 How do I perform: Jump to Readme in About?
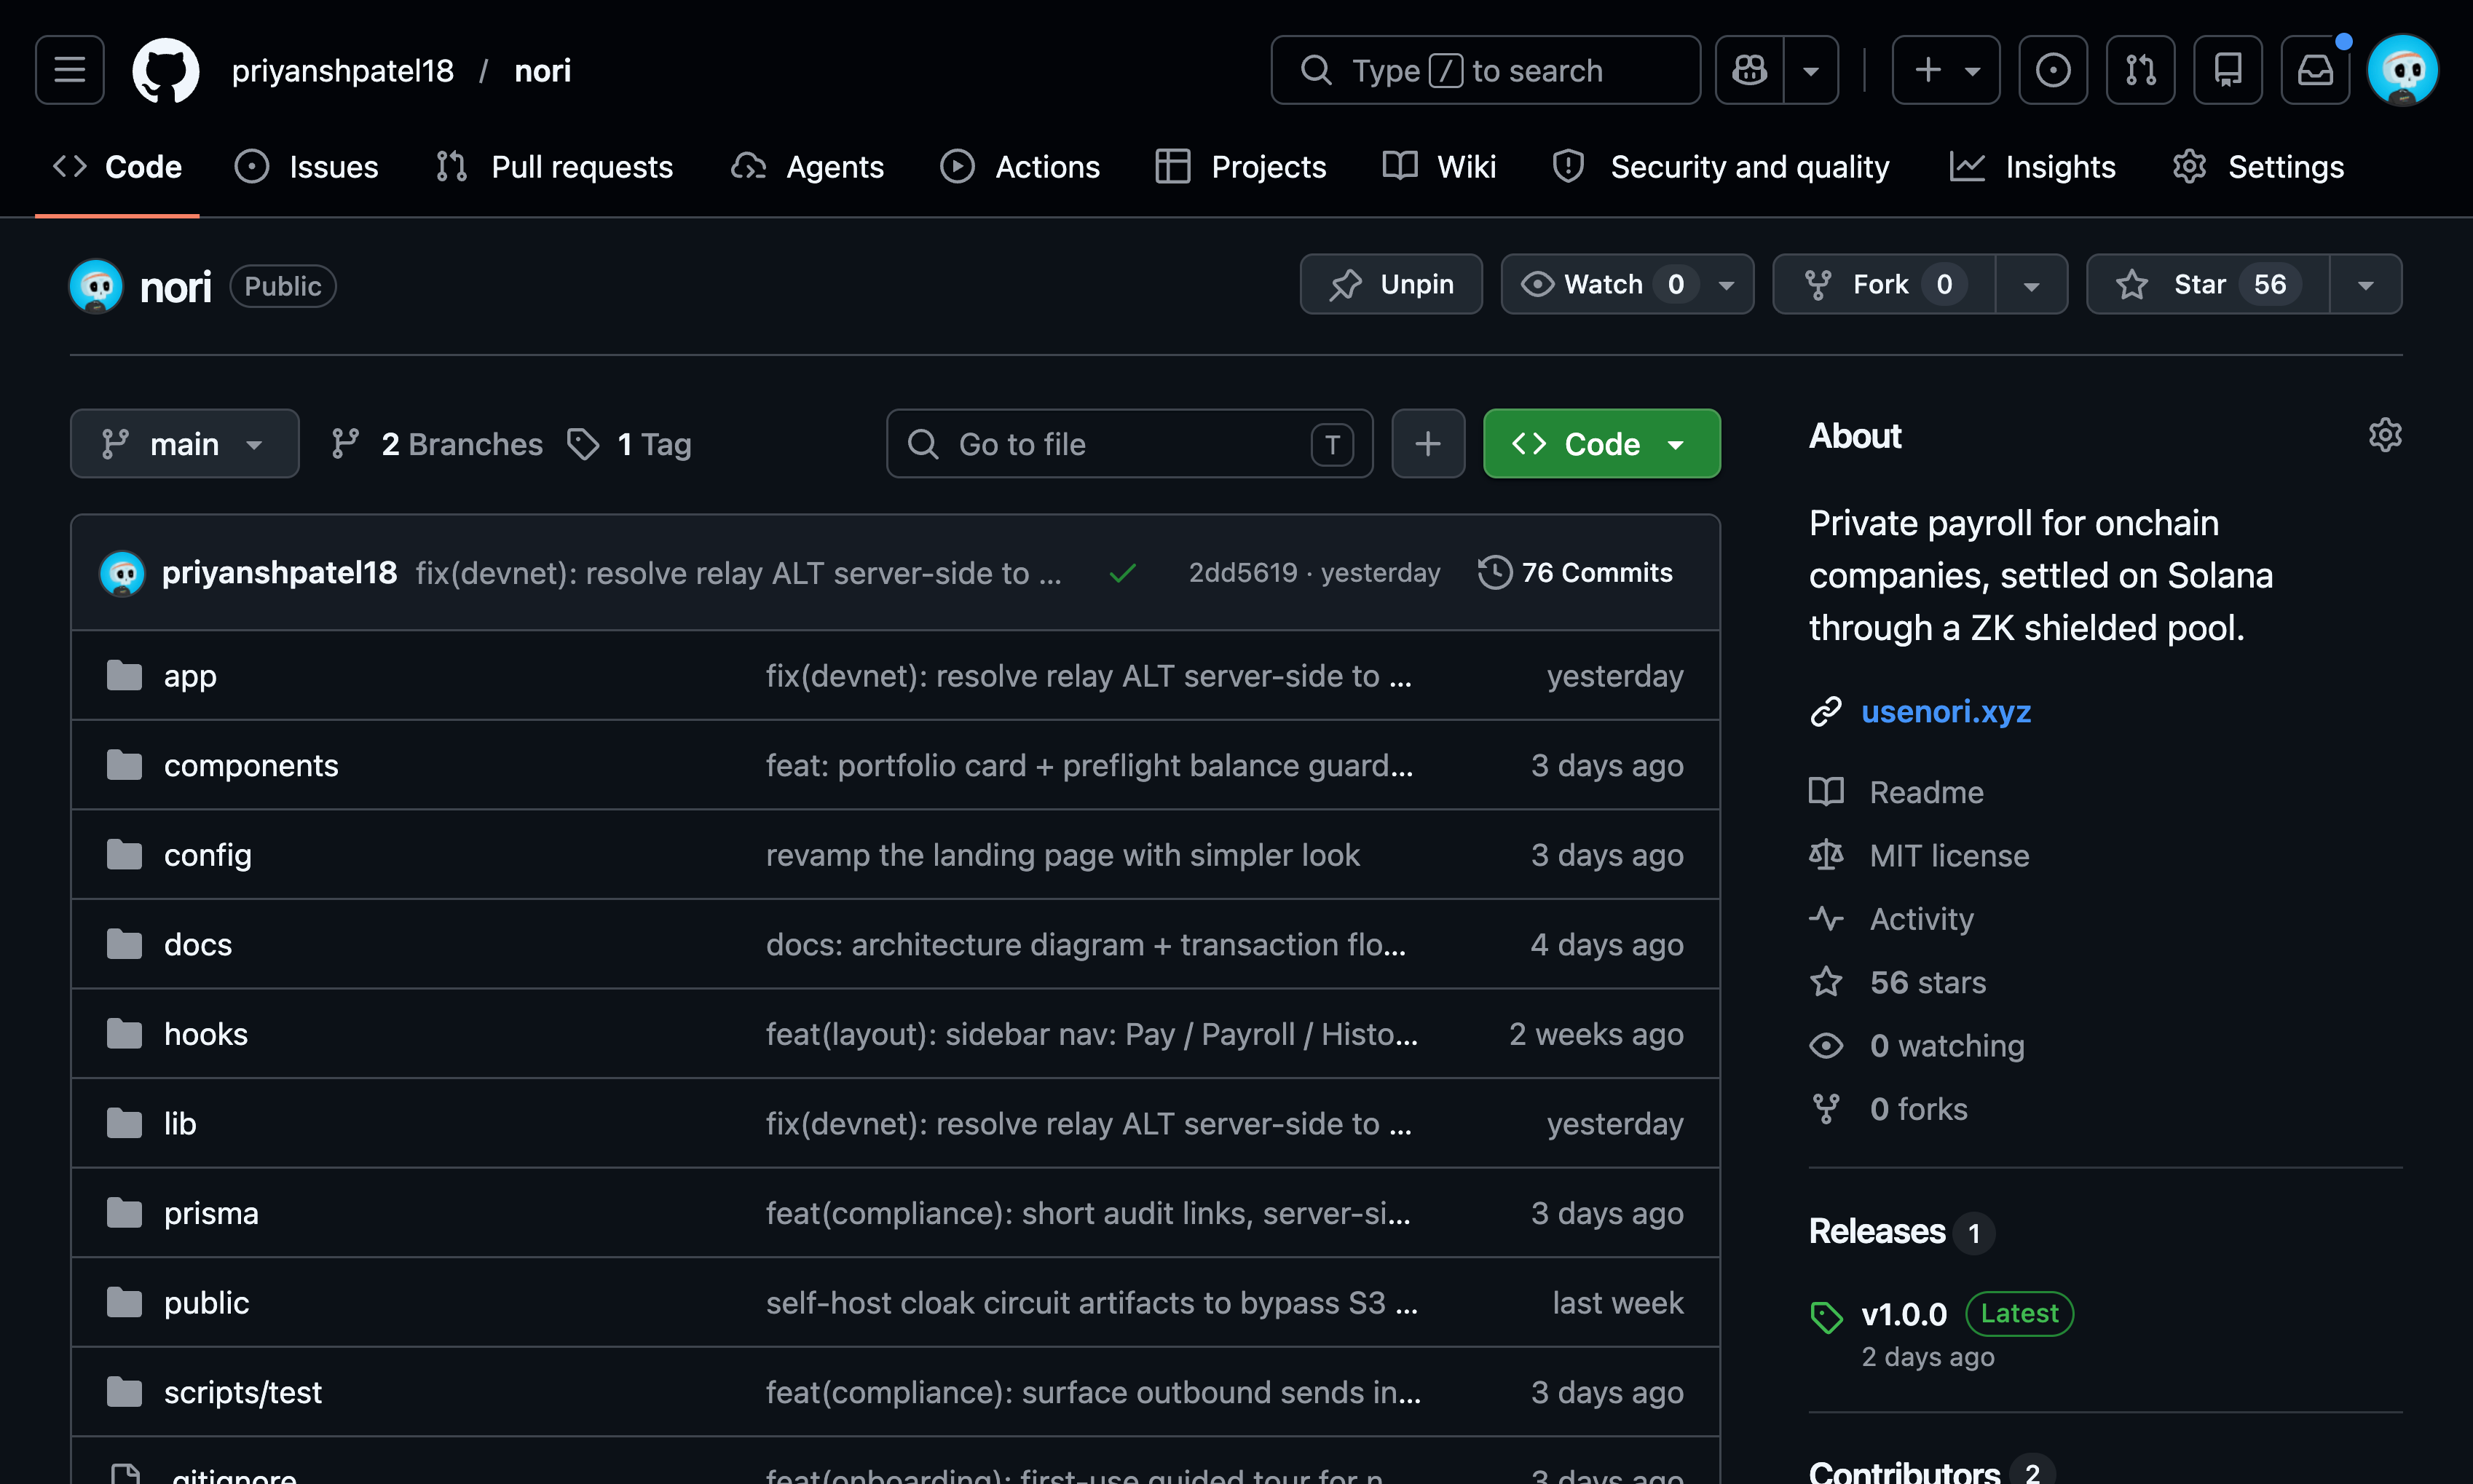1897,792
